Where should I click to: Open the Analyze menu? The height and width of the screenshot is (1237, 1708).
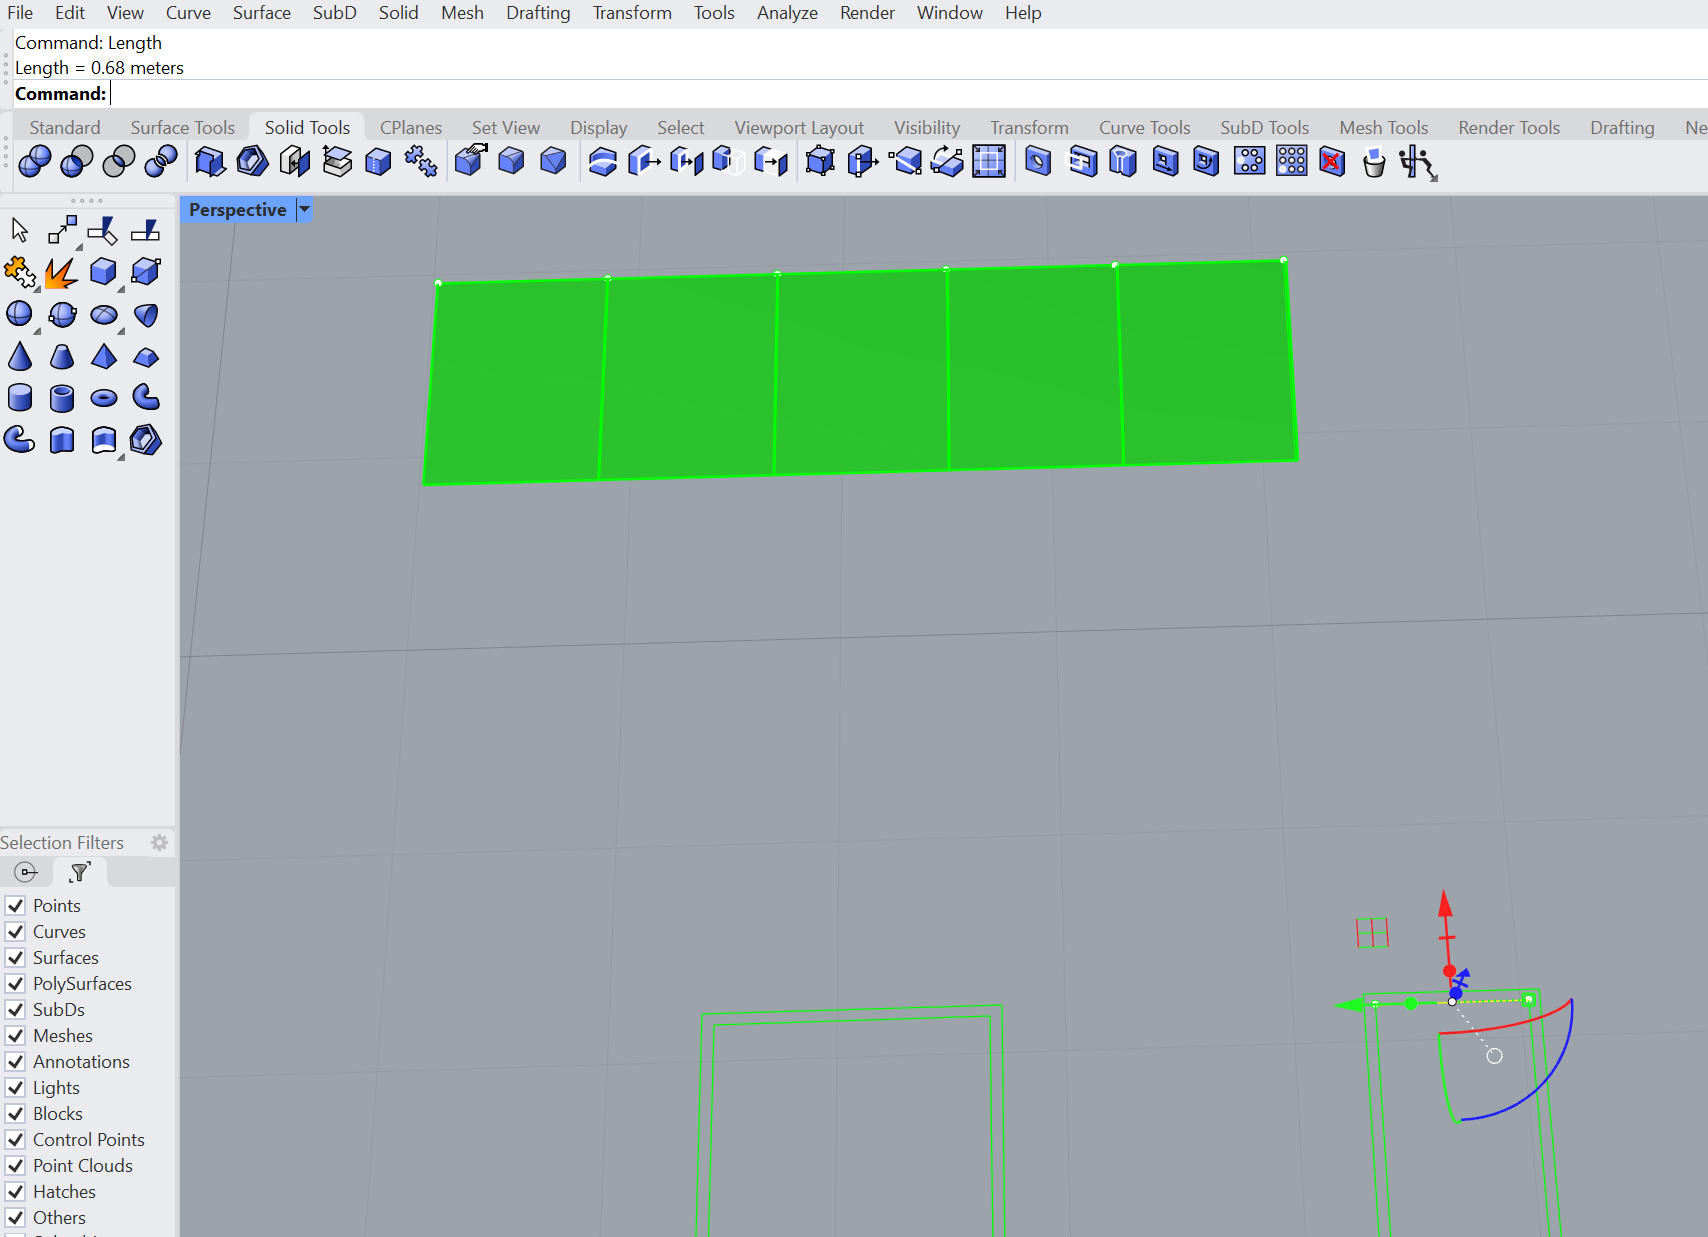coord(787,13)
